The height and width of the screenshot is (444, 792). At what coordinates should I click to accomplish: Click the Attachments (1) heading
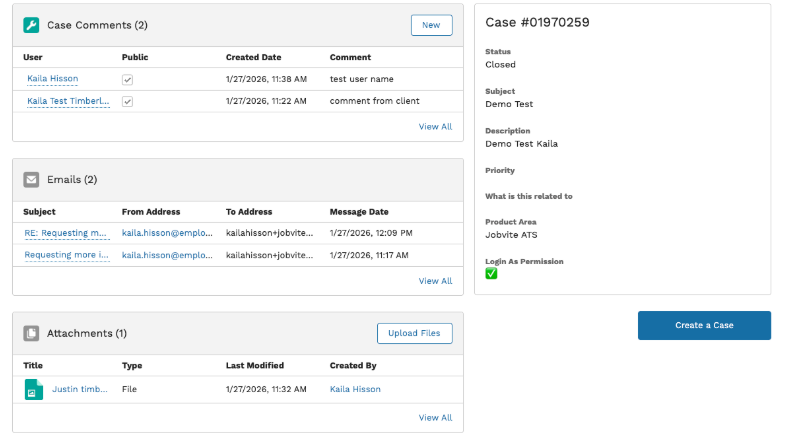point(87,333)
